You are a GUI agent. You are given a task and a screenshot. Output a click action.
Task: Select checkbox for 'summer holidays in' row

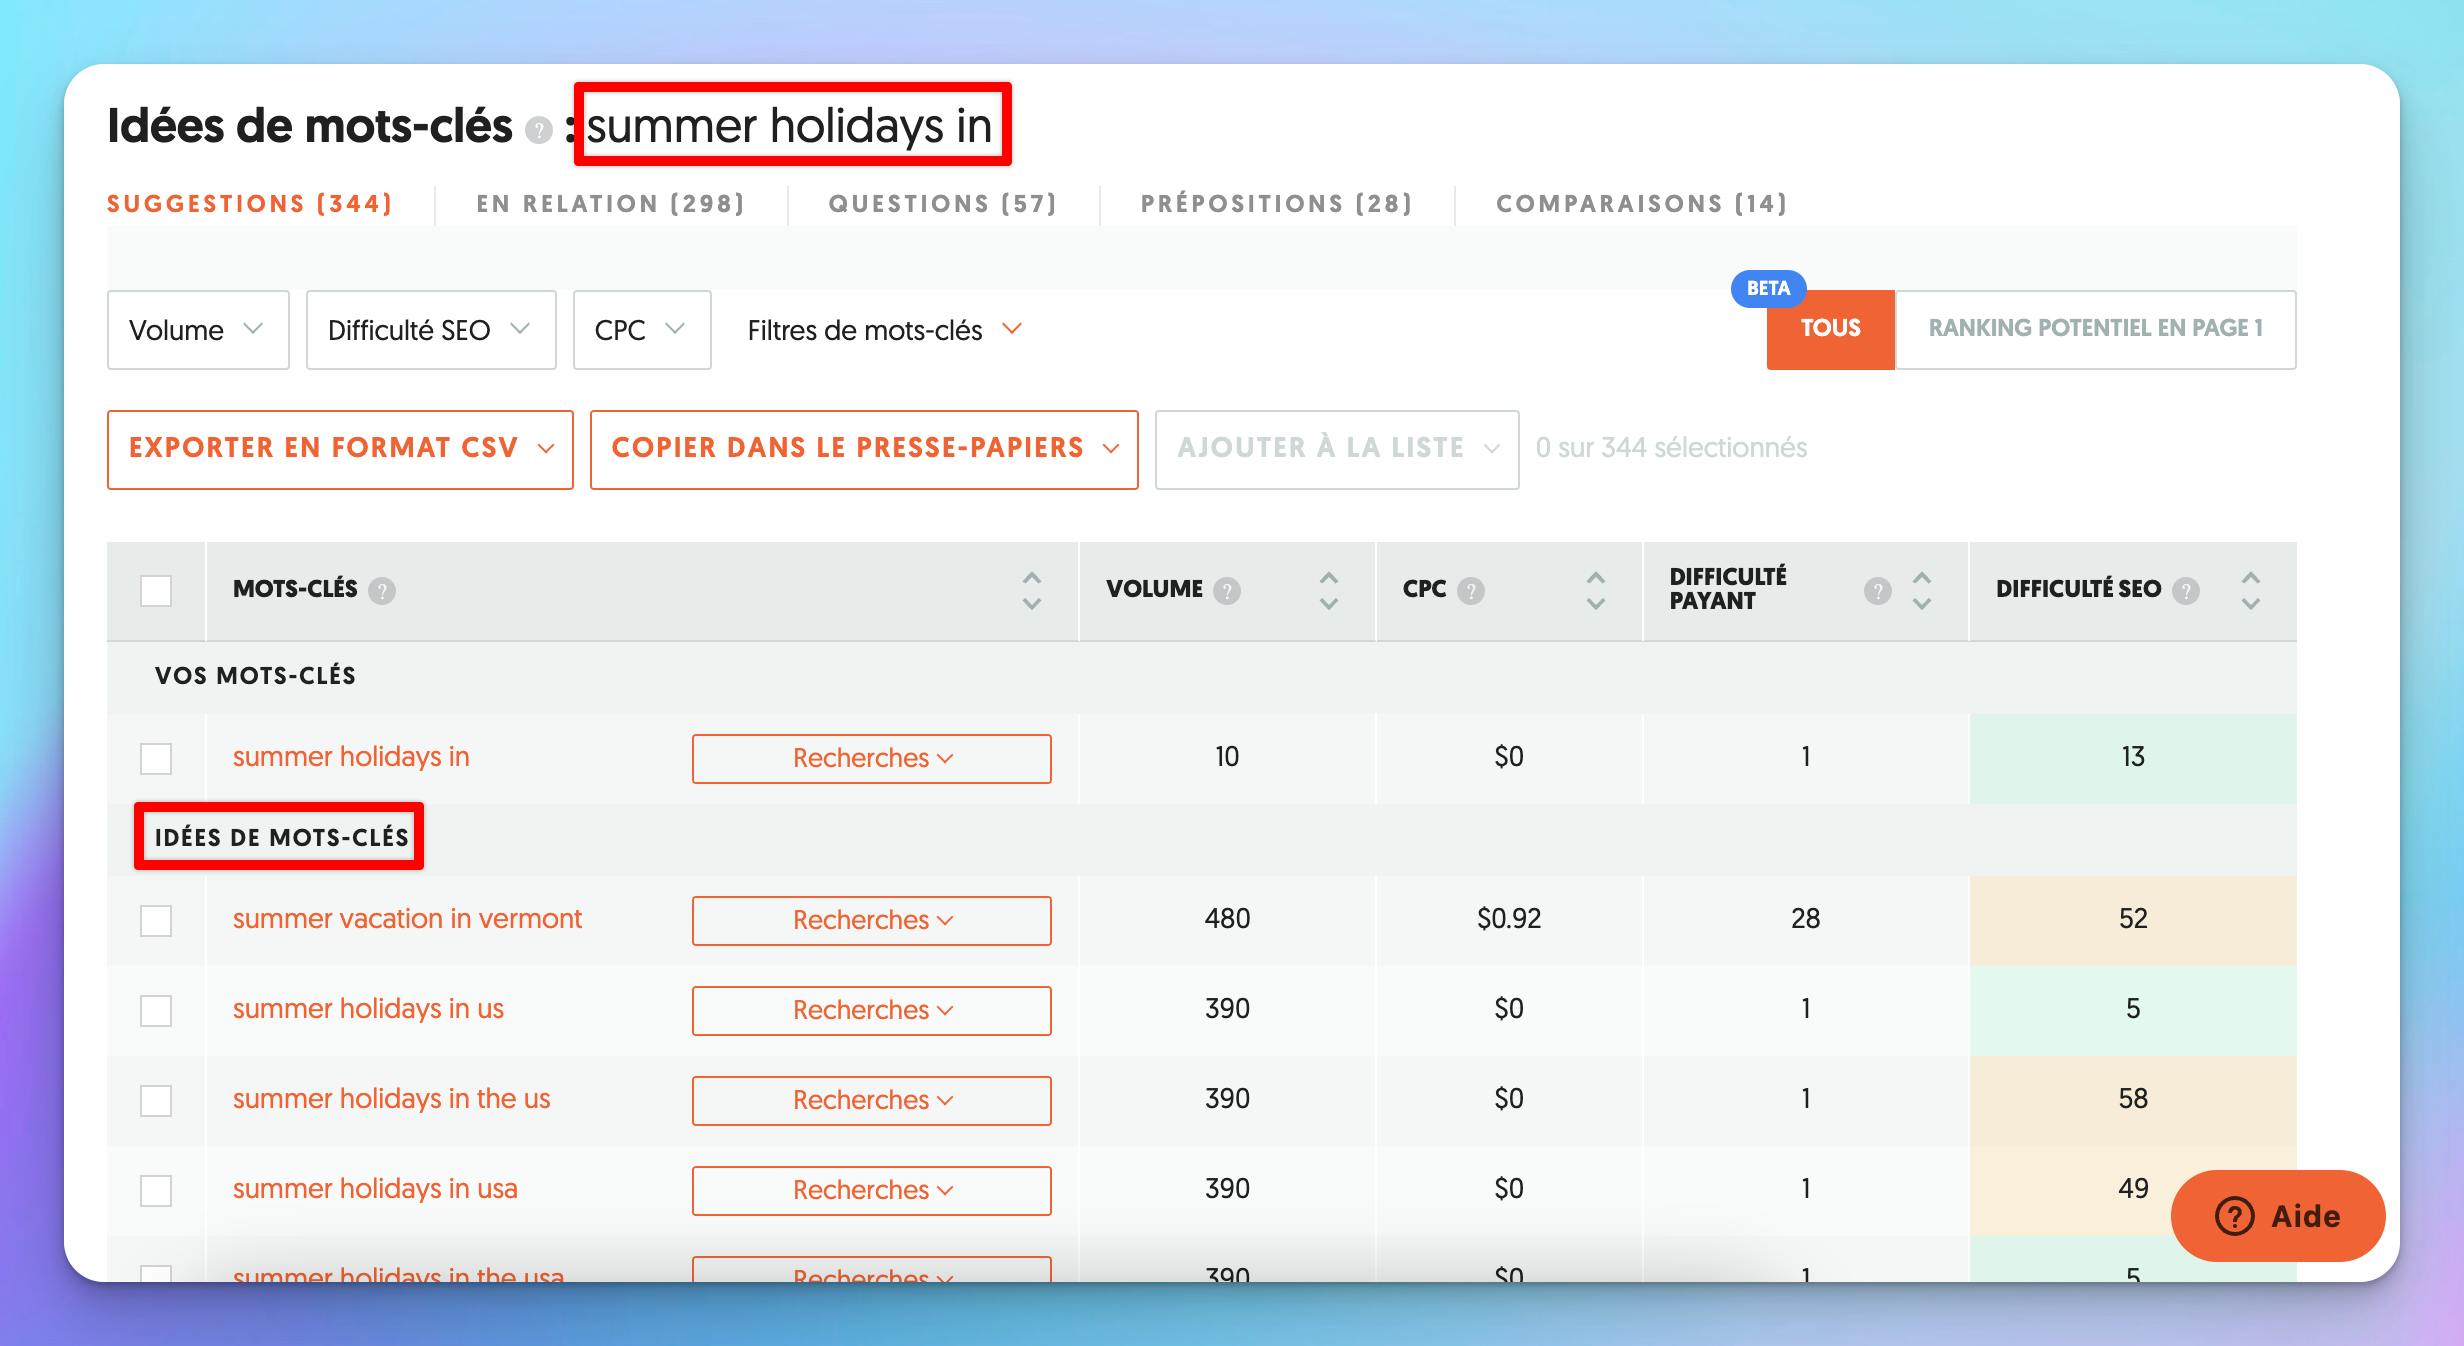(156, 759)
